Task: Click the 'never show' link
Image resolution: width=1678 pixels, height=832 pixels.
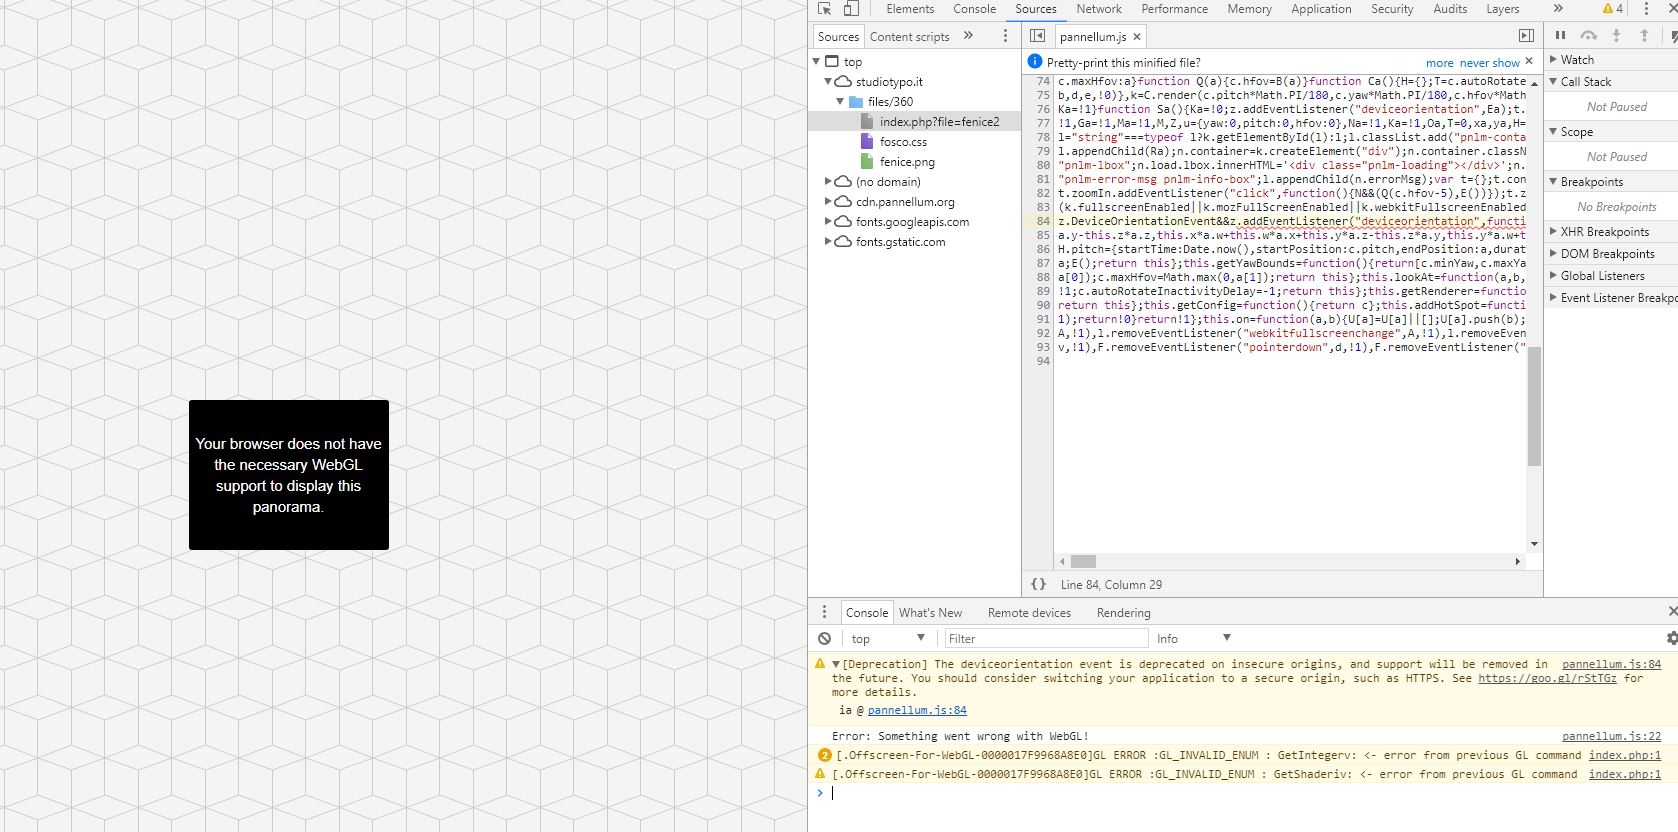Action: [x=1489, y=63]
